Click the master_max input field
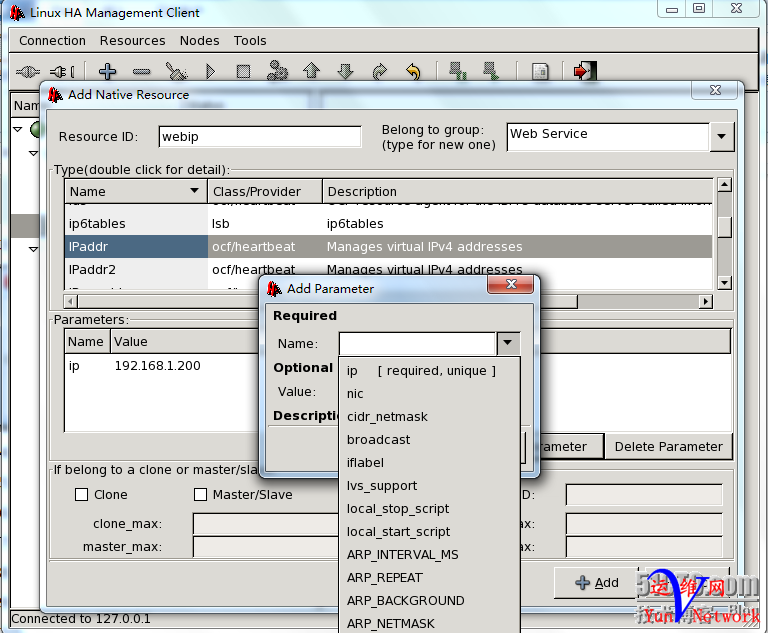Image resolution: width=768 pixels, height=633 pixels. click(x=265, y=547)
